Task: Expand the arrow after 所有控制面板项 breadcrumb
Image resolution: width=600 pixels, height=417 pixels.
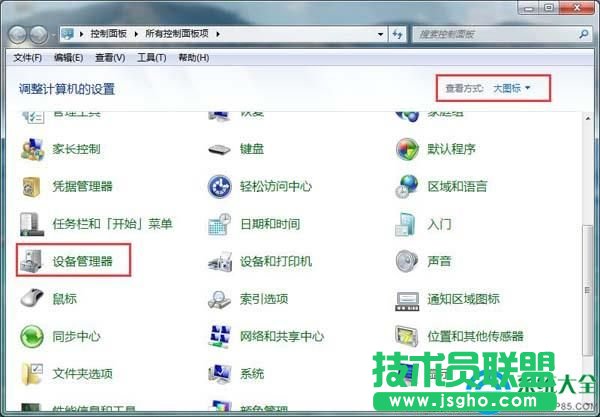Action: point(218,34)
